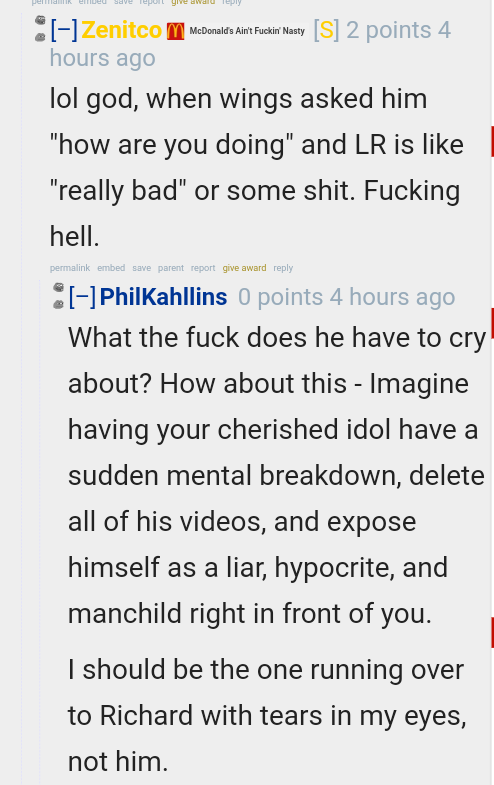The width and height of the screenshot is (494, 785).
Task: Click the "McDonald's Ain't Fuckin' Nasty" flair text
Action: pyautogui.click(x=247, y=31)
